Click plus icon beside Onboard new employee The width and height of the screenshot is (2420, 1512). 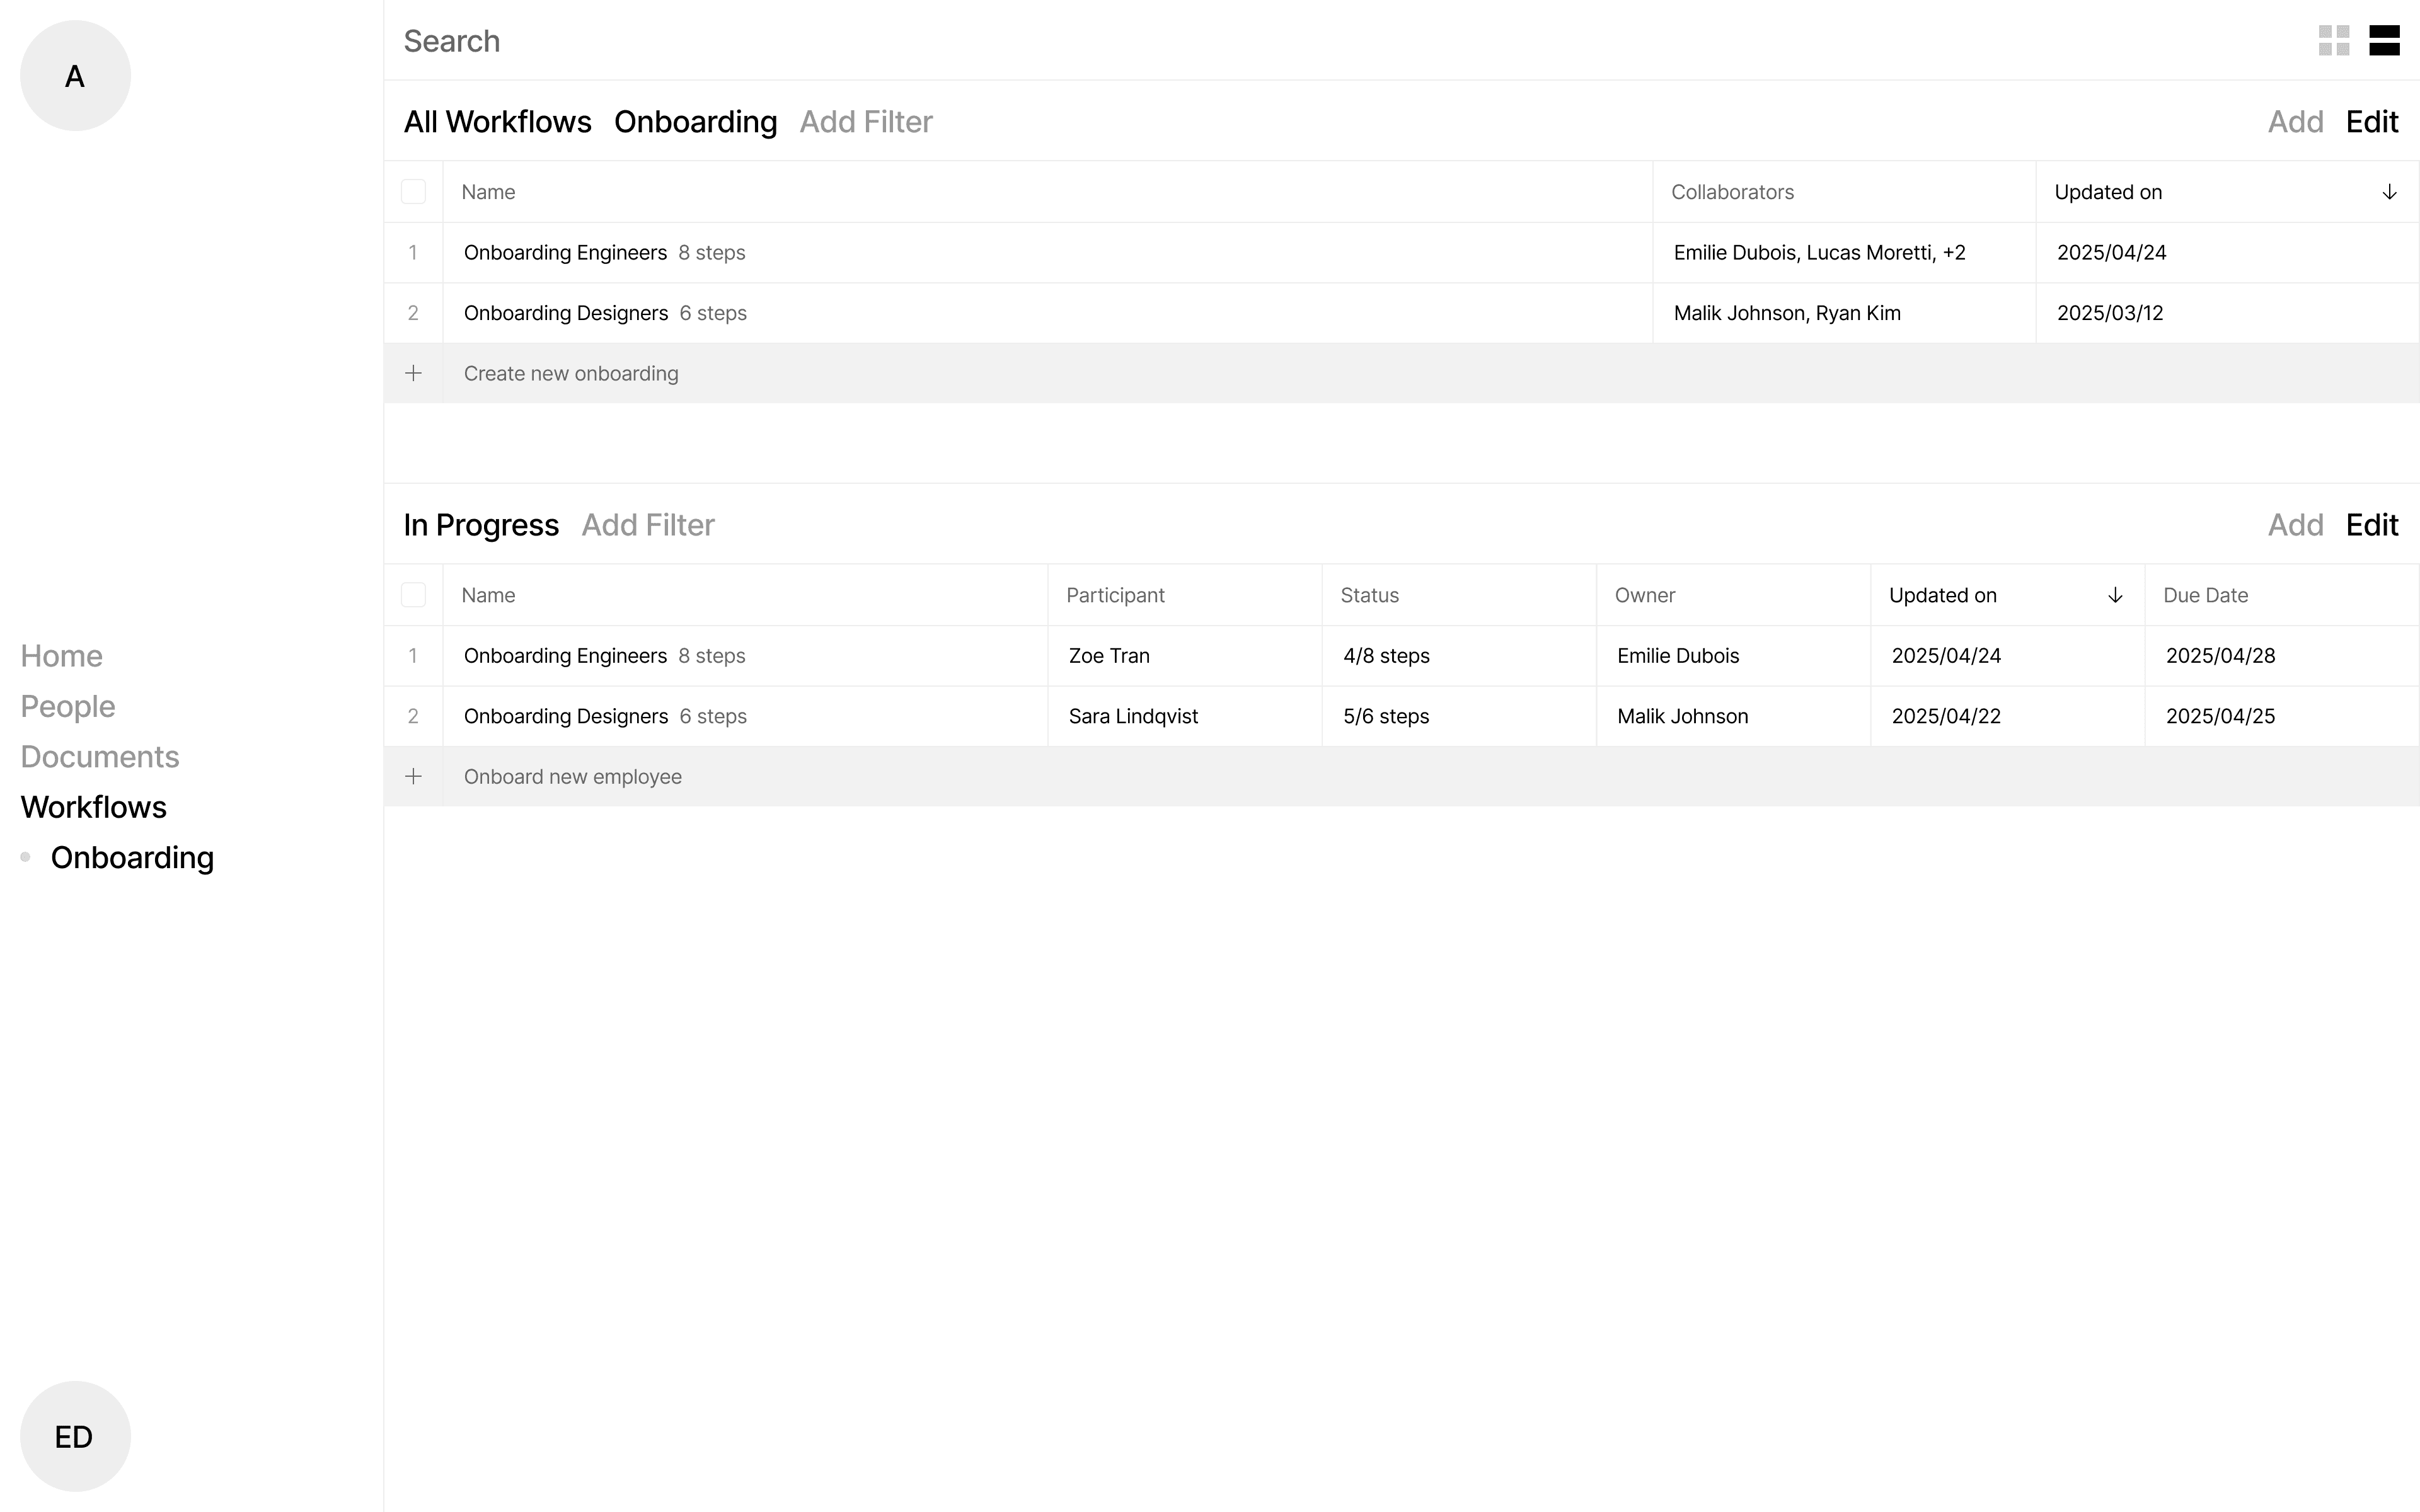click(x=413, y=776)
